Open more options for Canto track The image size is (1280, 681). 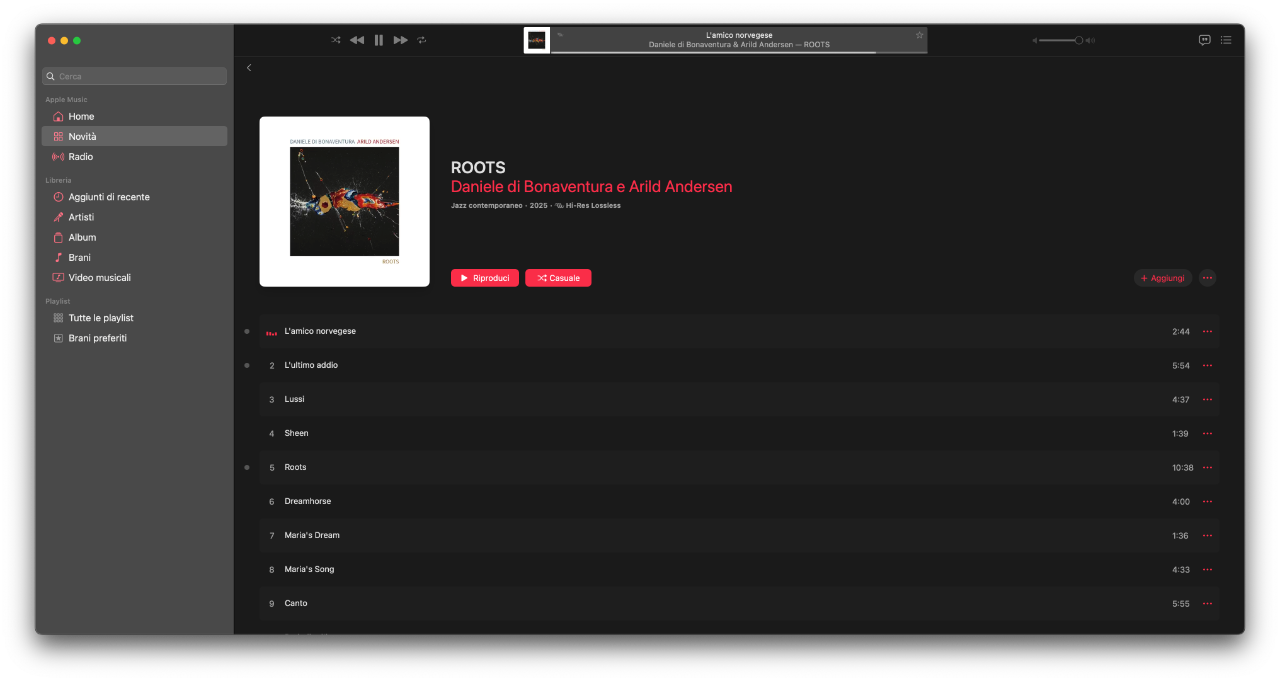click(x=1207, y=603)
